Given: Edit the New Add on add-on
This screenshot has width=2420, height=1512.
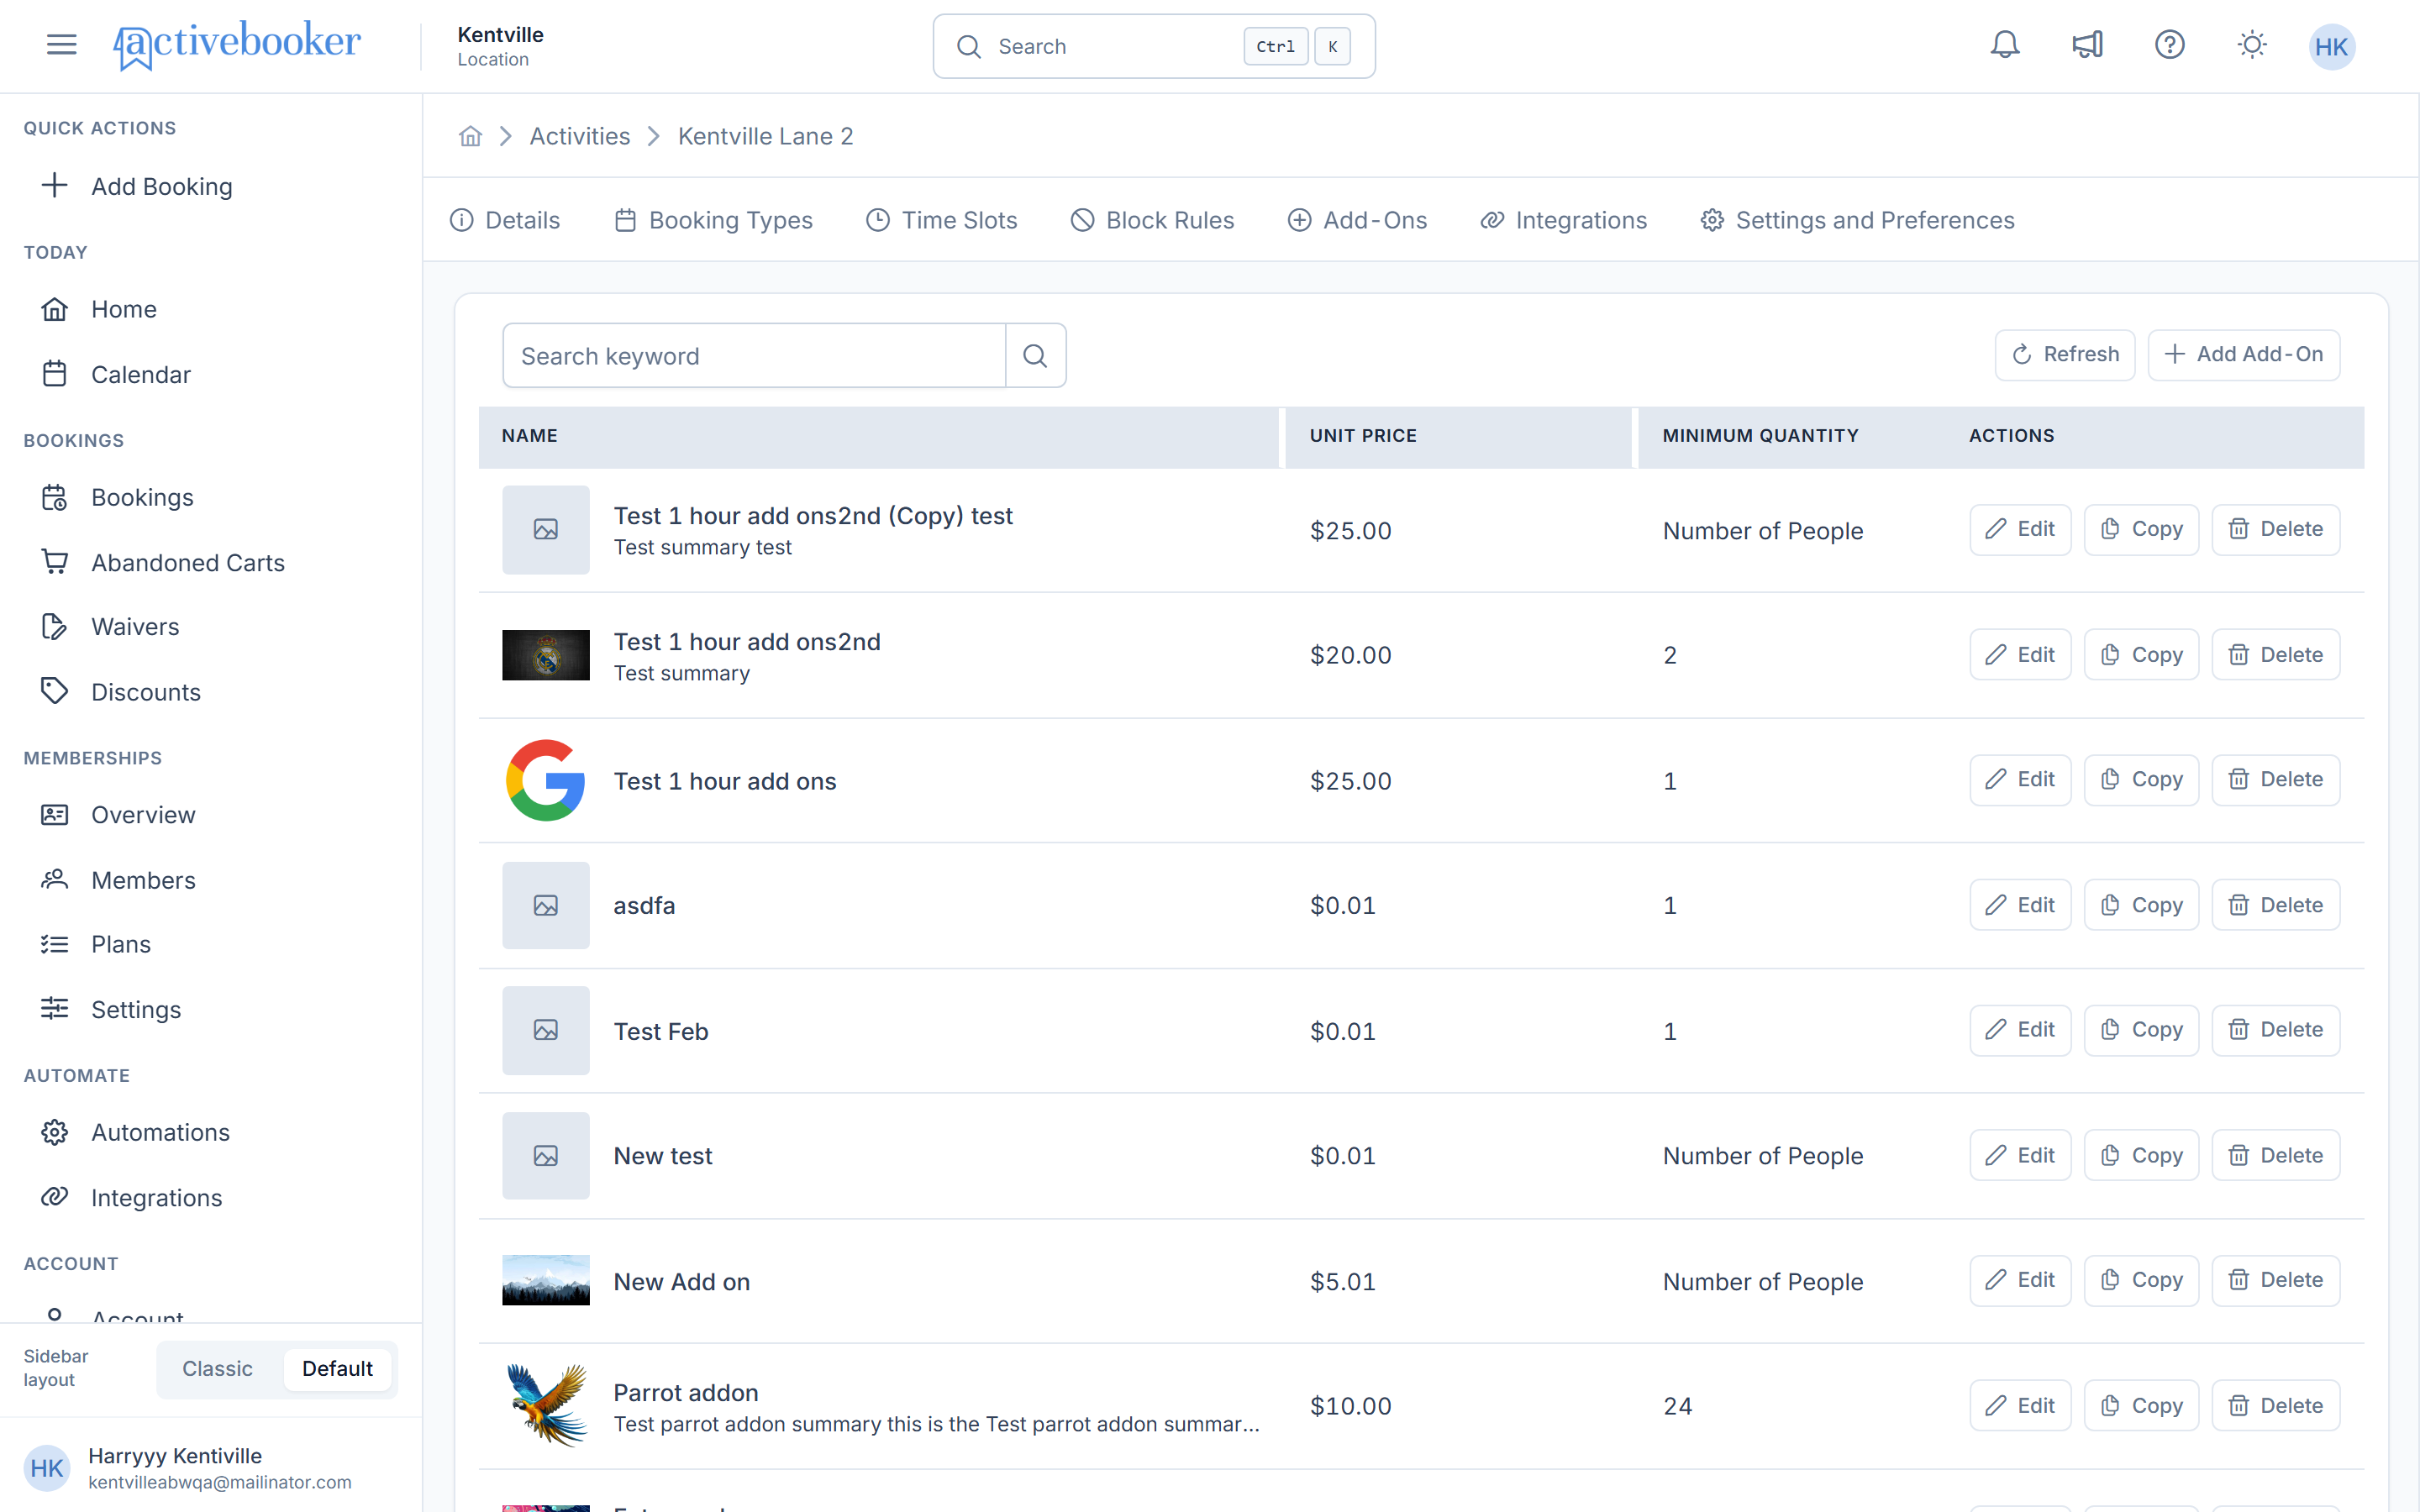Looking at the screenshot, I should [2019, 1280].
